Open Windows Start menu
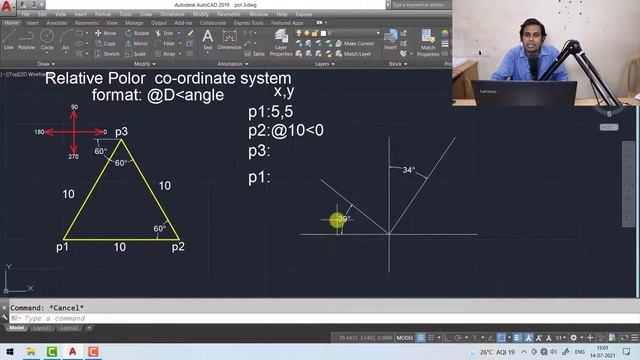The width and height of the screenshot is (640, 360). pyautogui.click(x=10, y=352)
